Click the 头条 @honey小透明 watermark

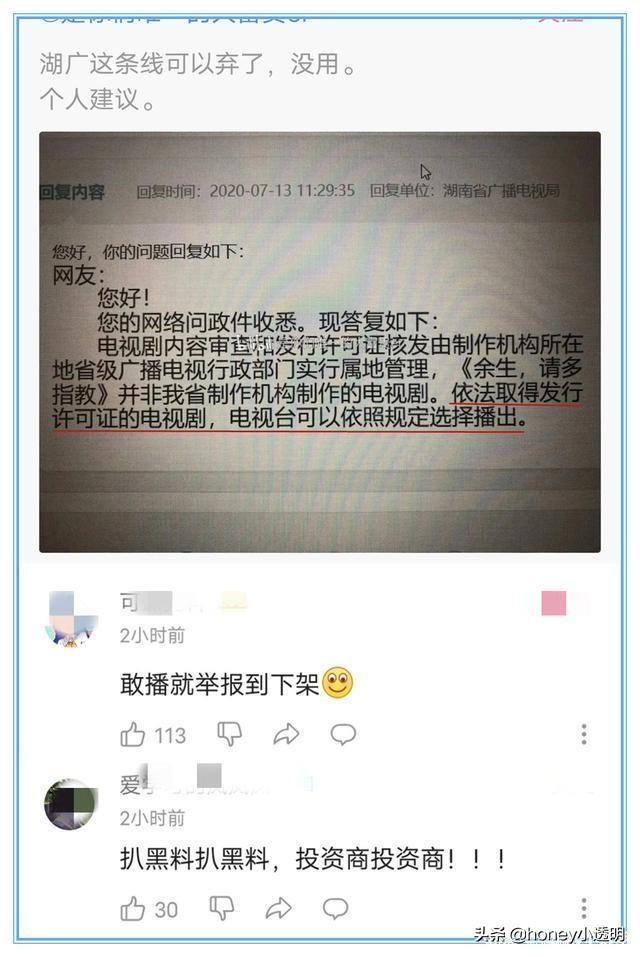[x=550, y=934]
